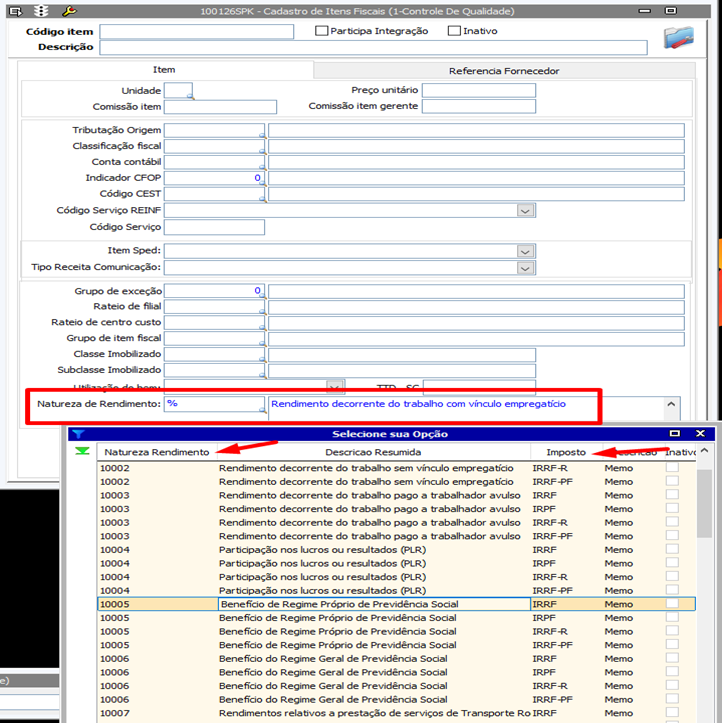Toggle Inativo checkbox for 10006 IRRF-PF row
The image size is (722, 723).
[x=672, y=699]
